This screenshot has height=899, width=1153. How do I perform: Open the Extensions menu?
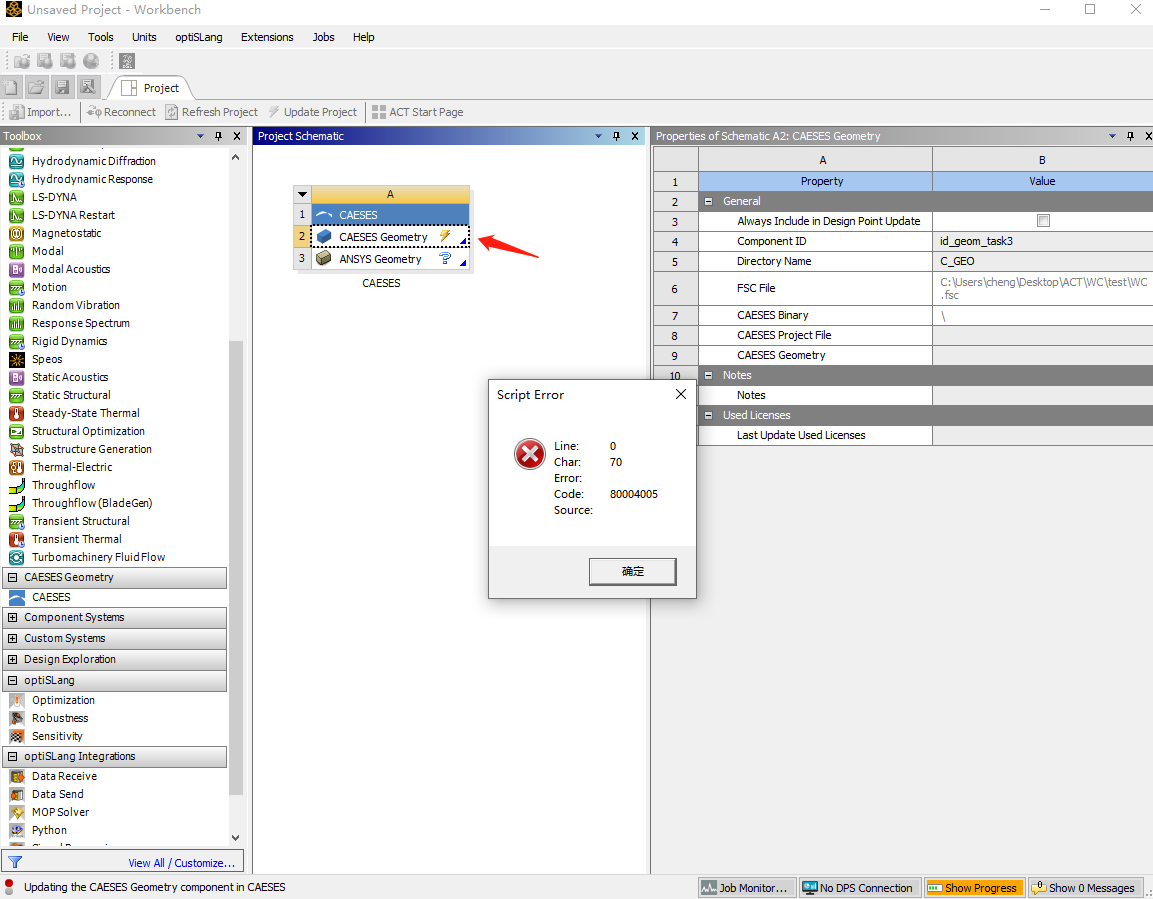click(267, 37)
